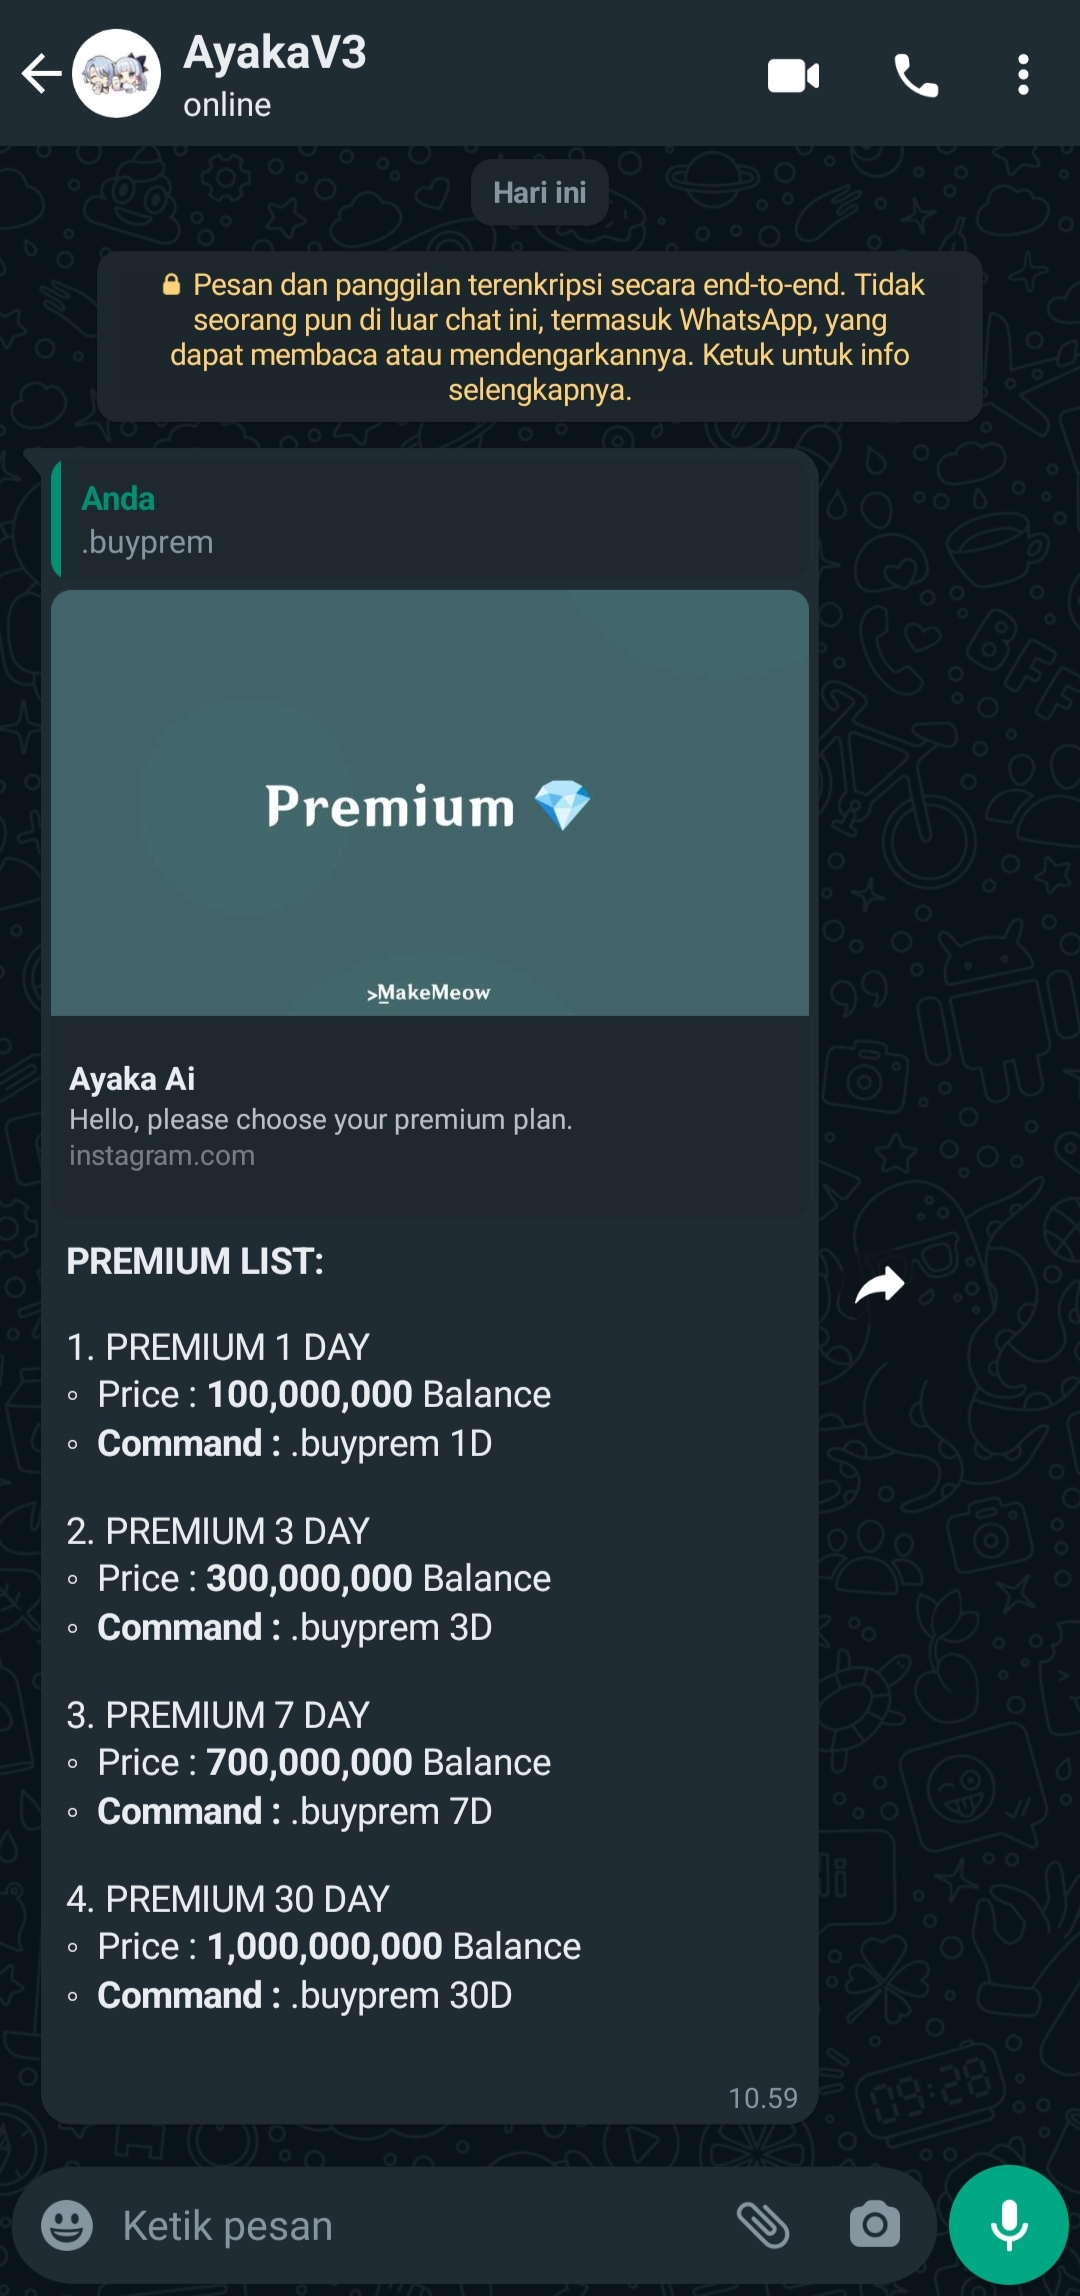Tap the 'Hari ini' date chip
Viewport: 1080px width, 2296px height.
[x=540, y=193]
